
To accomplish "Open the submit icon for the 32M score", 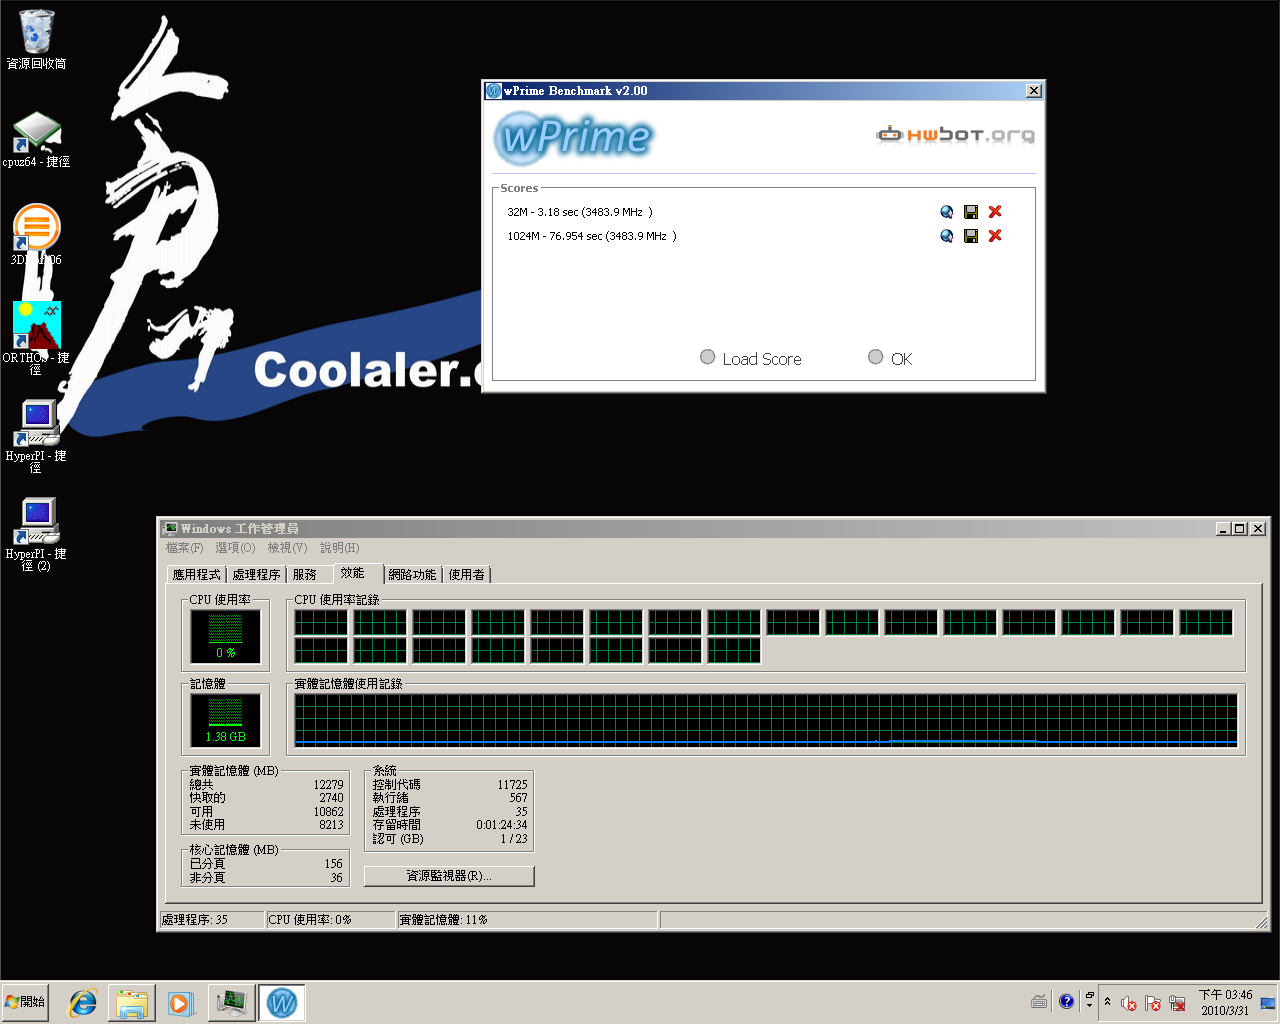I will [946, 212].
